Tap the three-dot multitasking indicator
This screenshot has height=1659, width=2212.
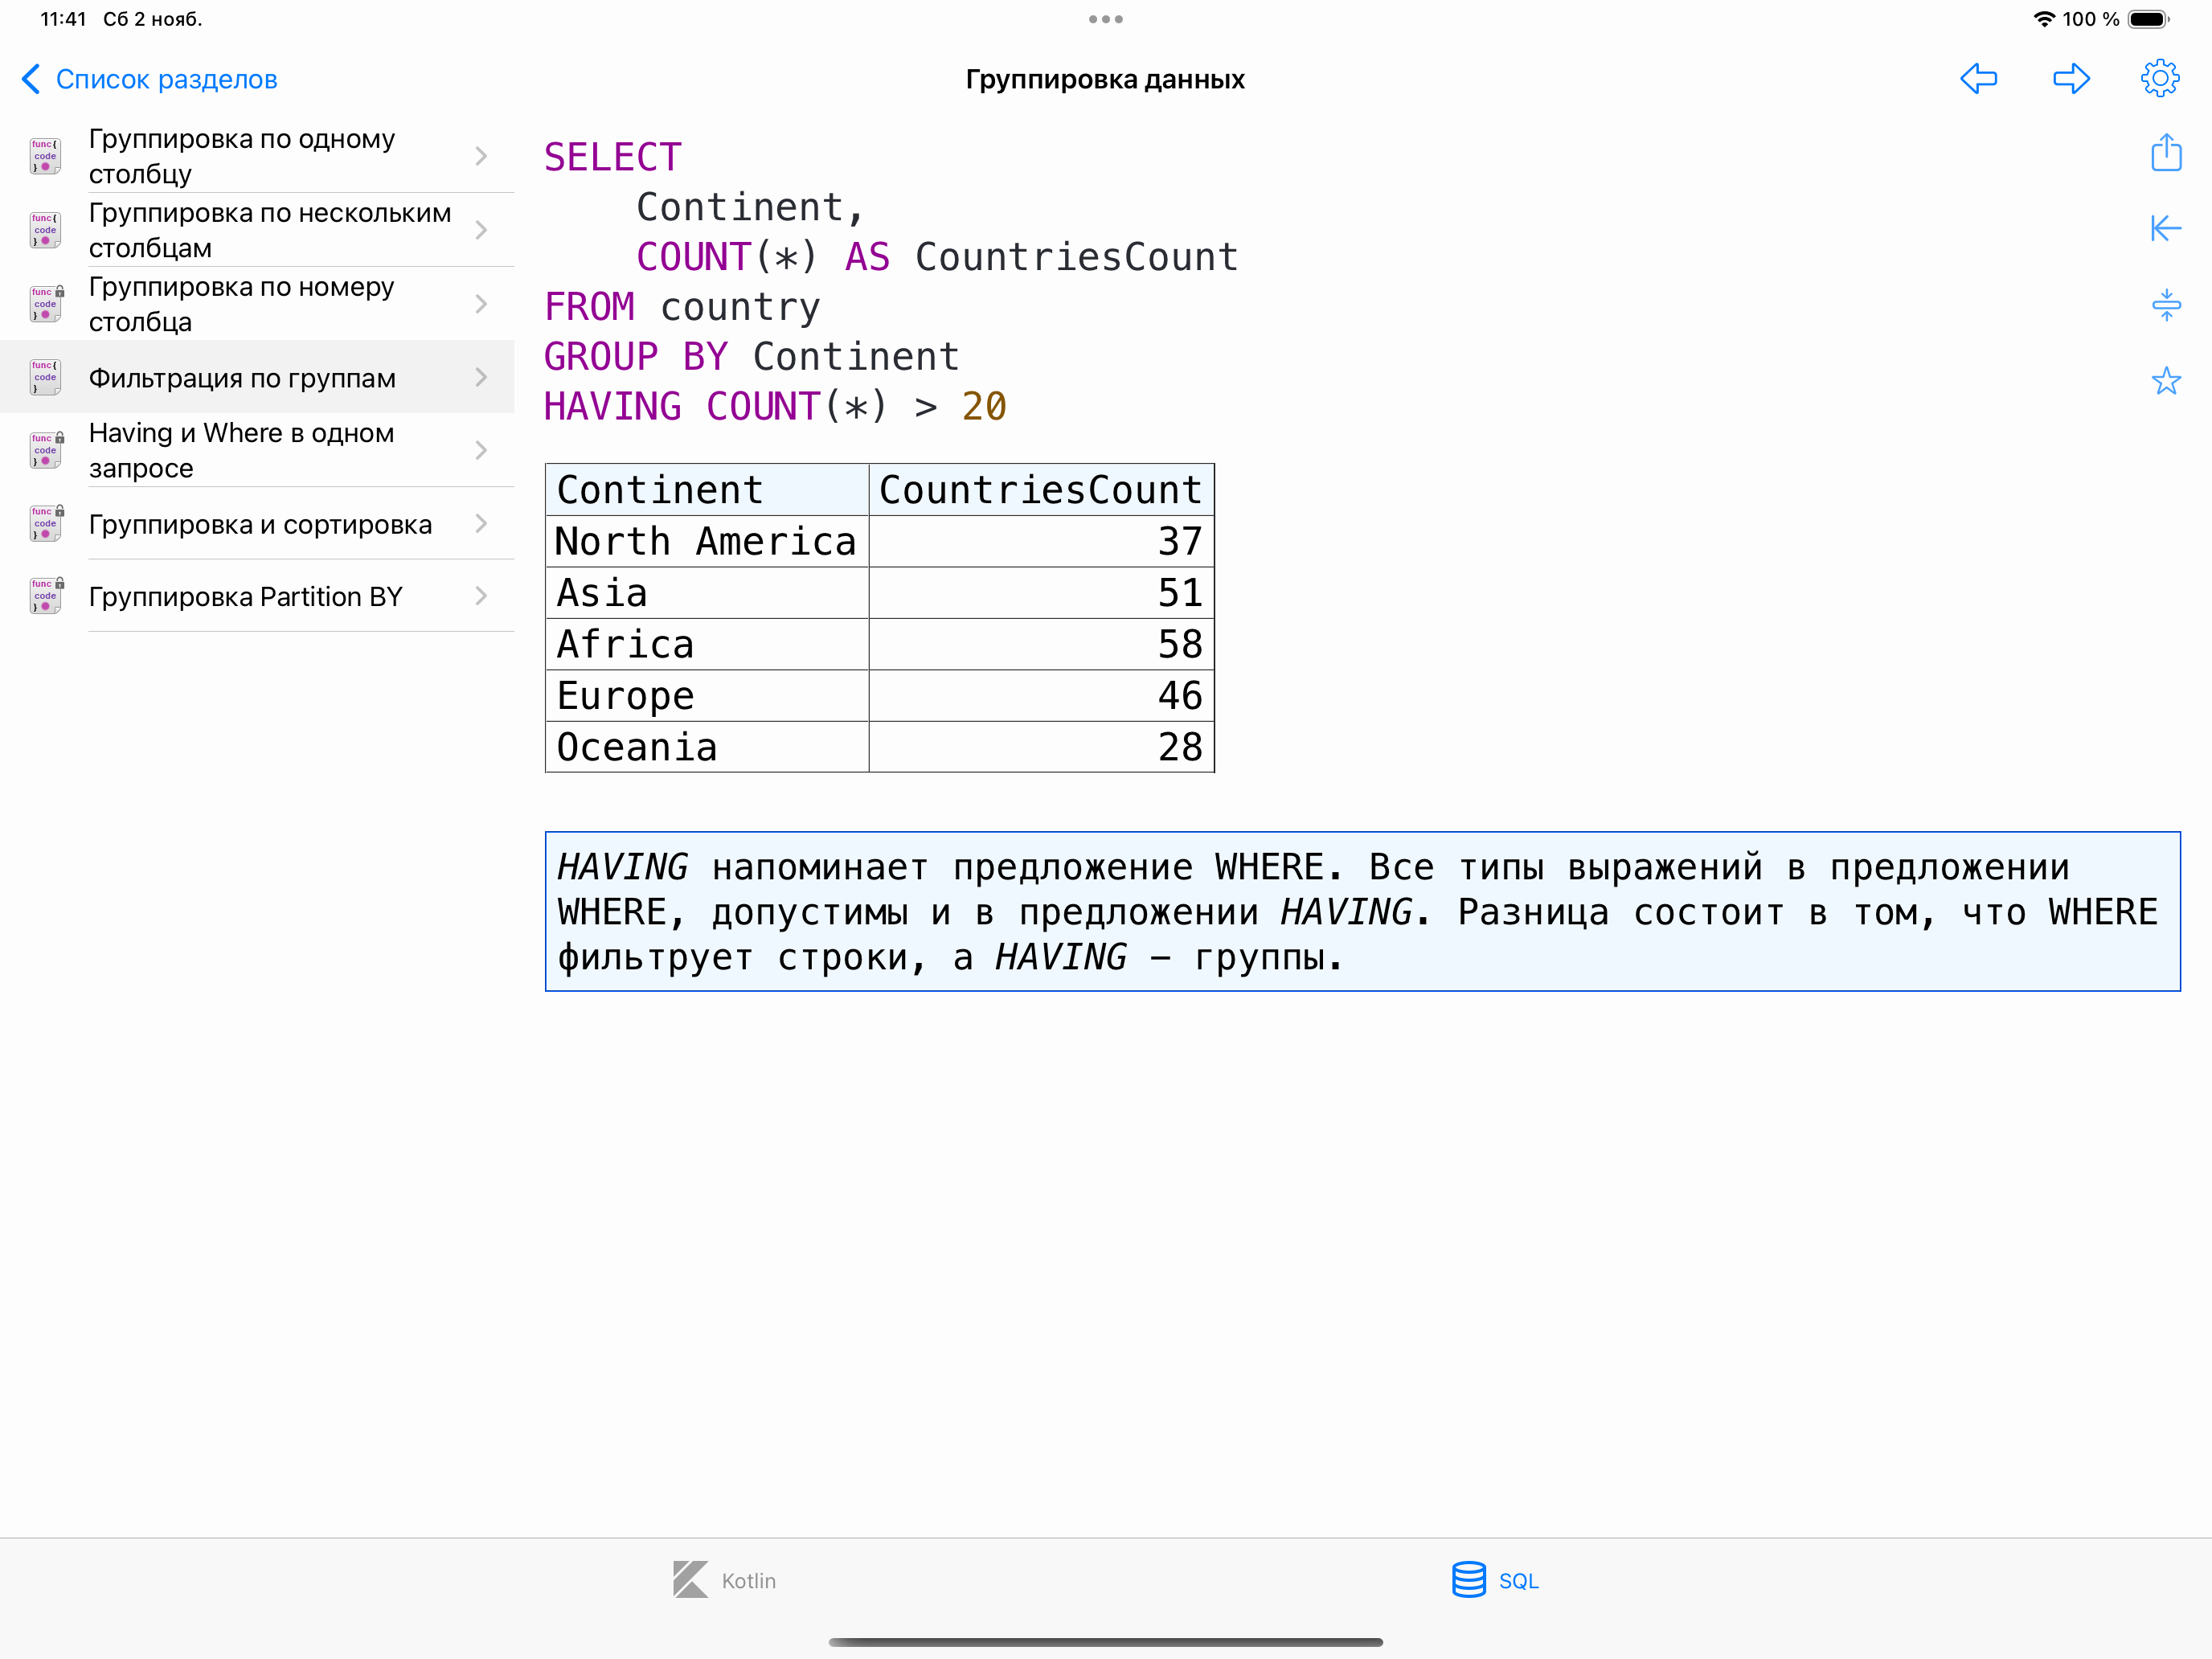tap(1105, 19)
